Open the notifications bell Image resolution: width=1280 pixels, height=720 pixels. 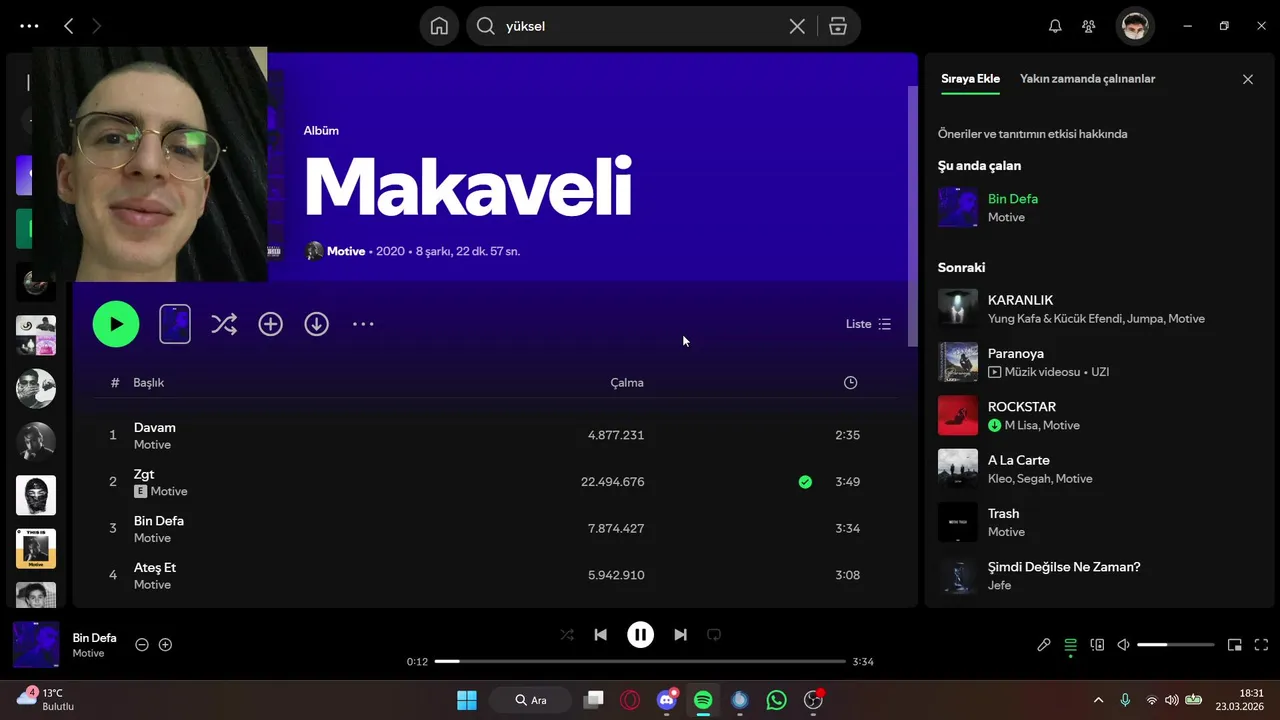1055,26
